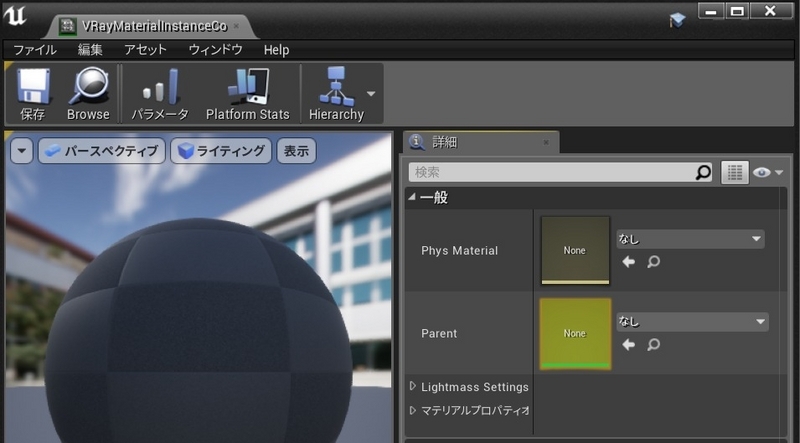Image resolution: width=800 pixels, height=443 pixels.
Task: Click the パースペクティブ viewport button
Action: [102, 151]
